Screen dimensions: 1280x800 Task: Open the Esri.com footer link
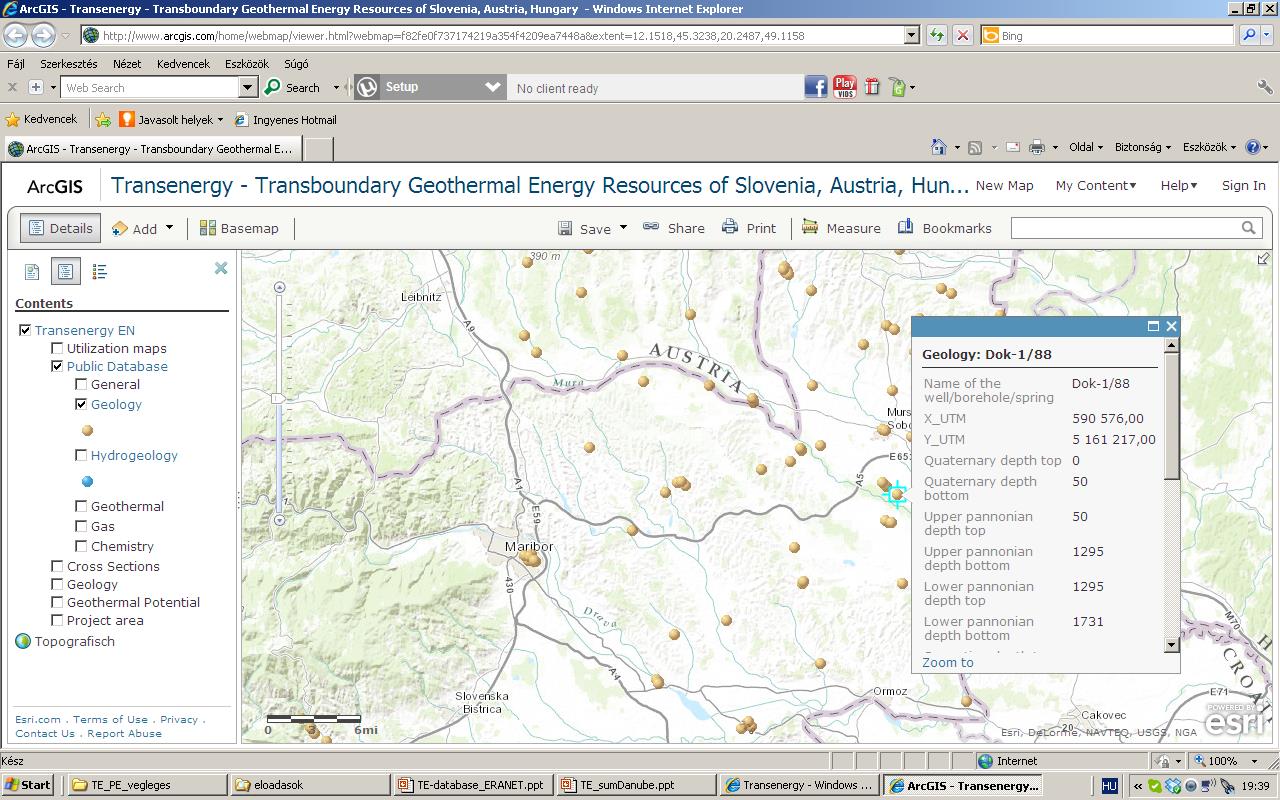(x=38, y=719)
